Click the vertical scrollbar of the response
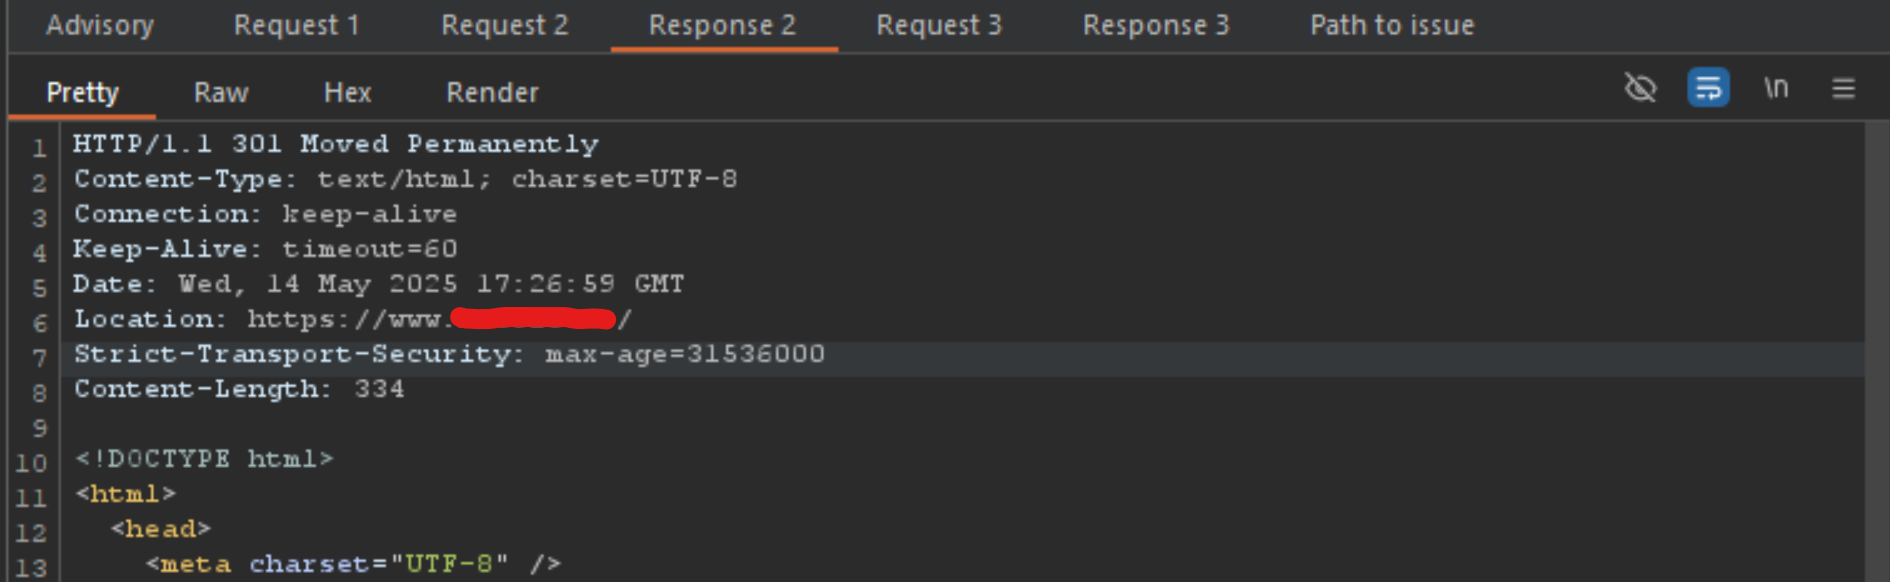This screenshot has width=1890, height=582. tap(1877, 350)
